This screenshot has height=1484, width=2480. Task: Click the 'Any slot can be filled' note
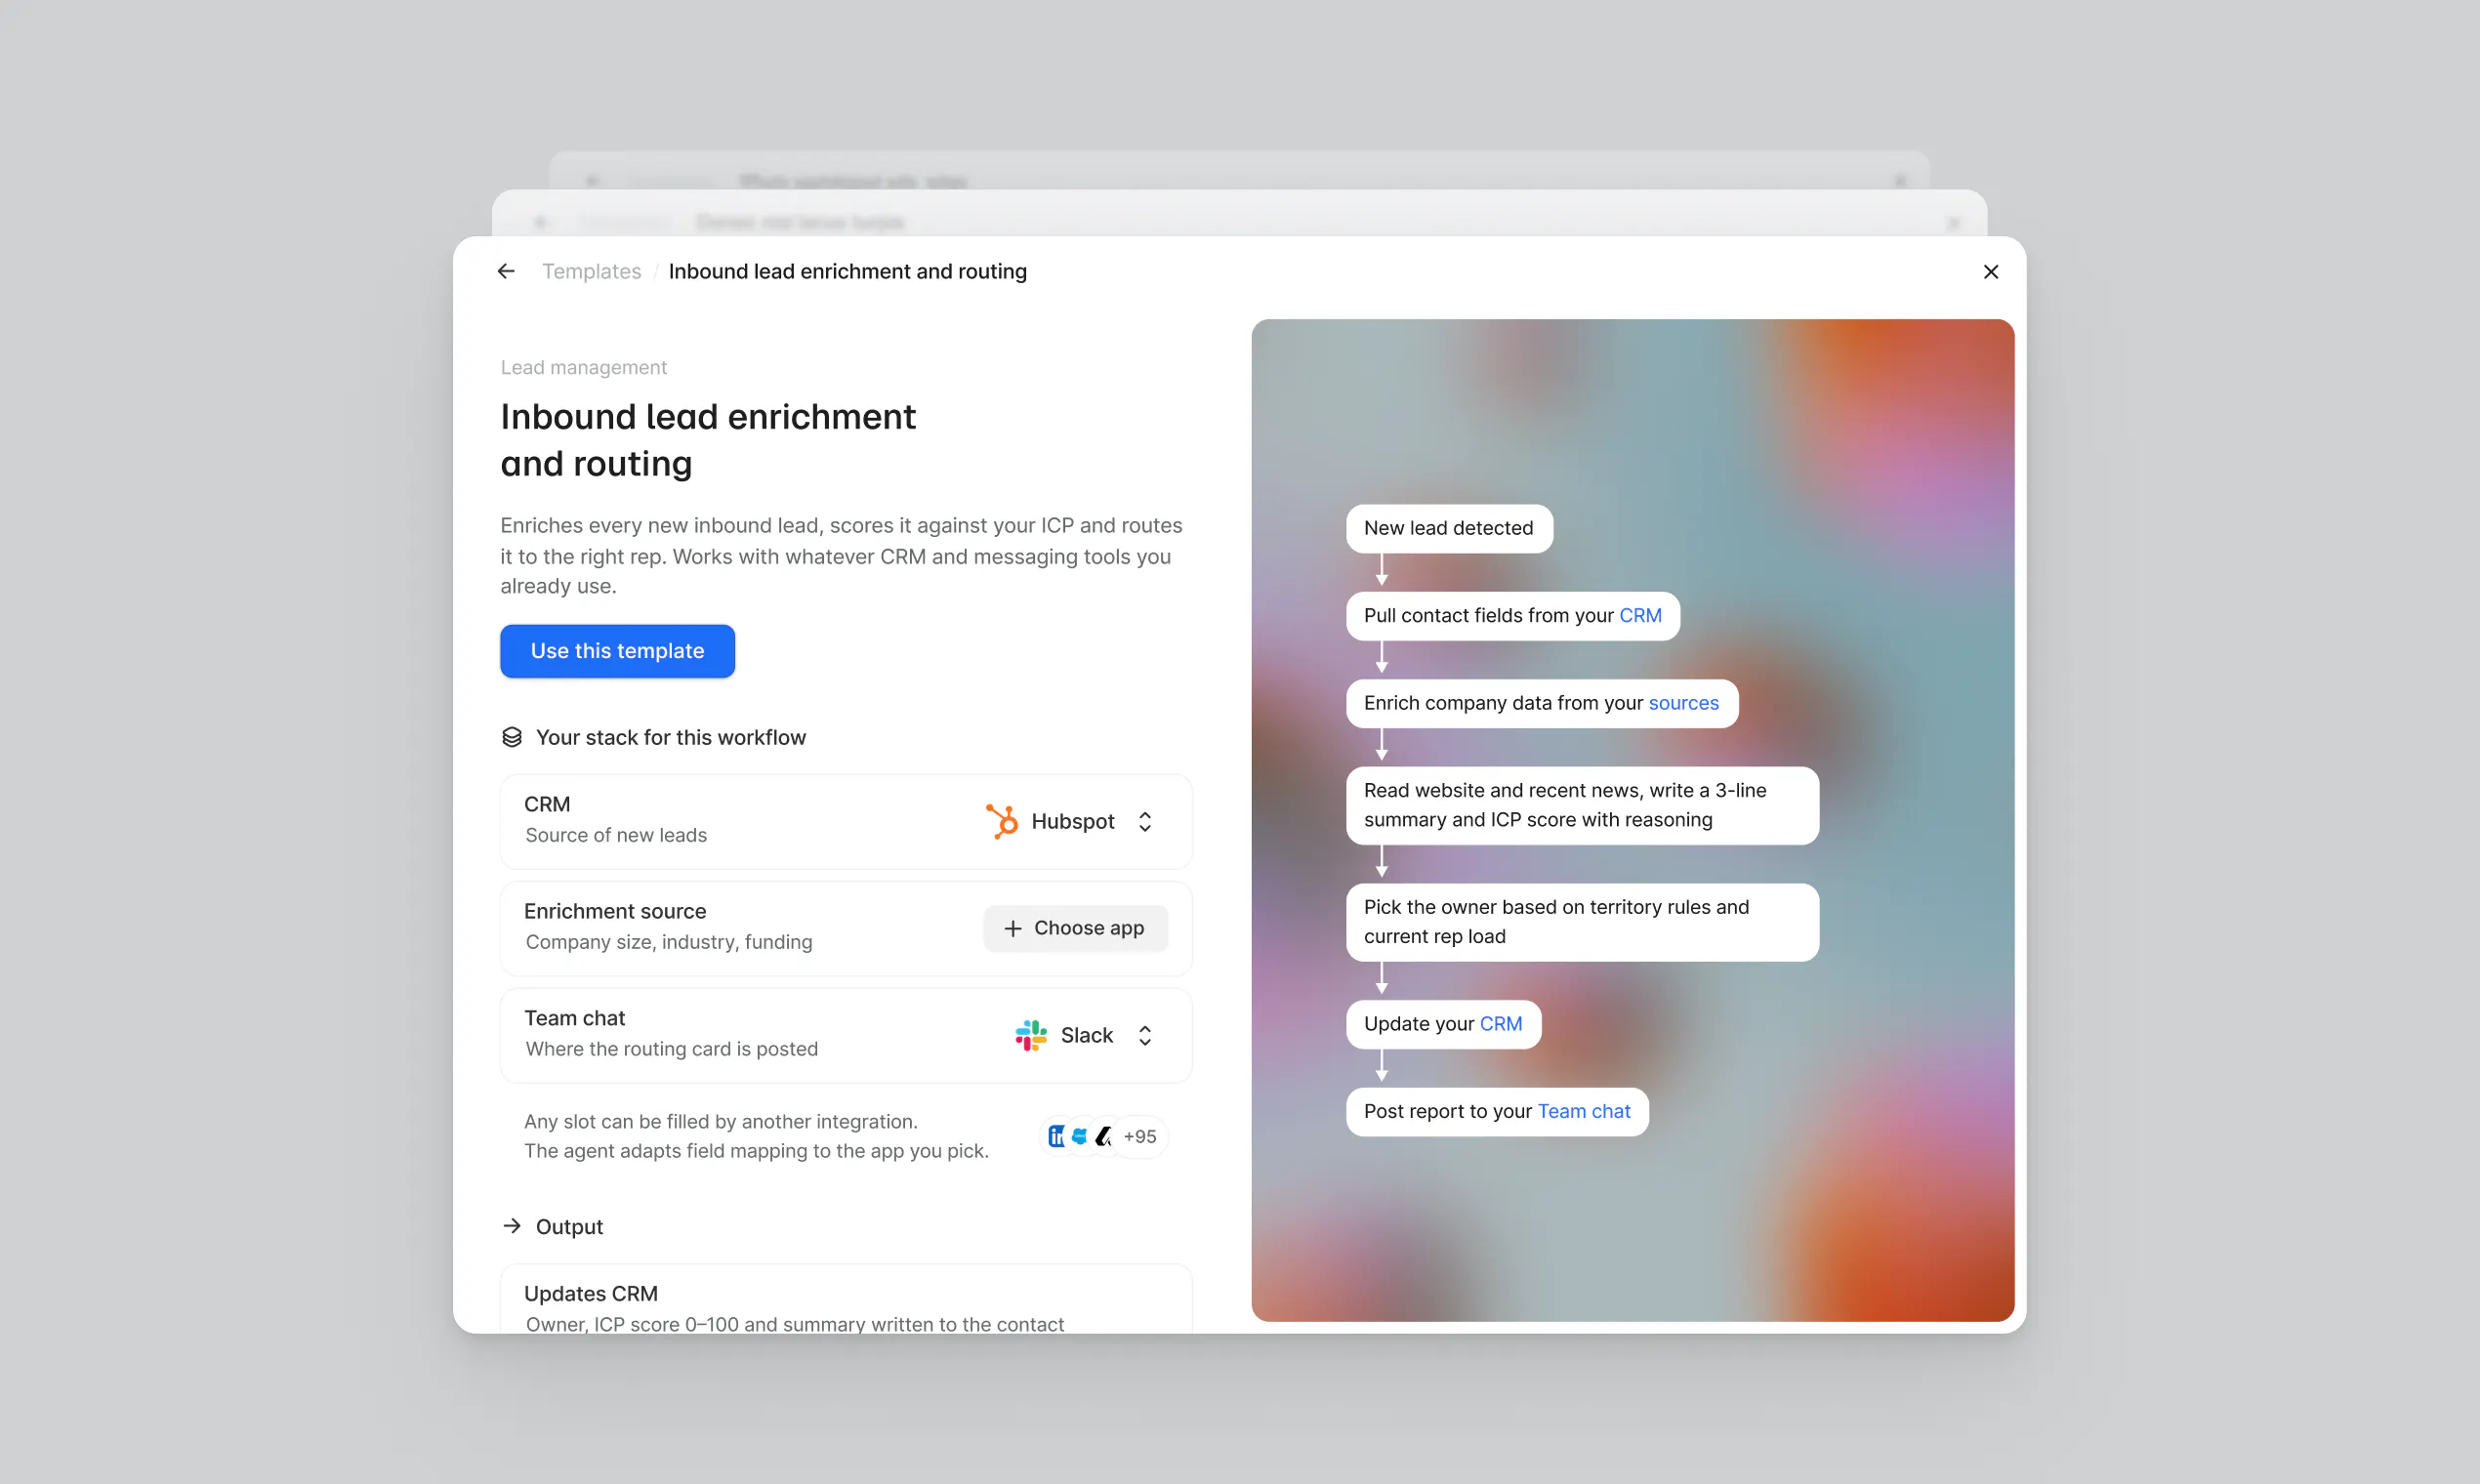(756, 1135)
